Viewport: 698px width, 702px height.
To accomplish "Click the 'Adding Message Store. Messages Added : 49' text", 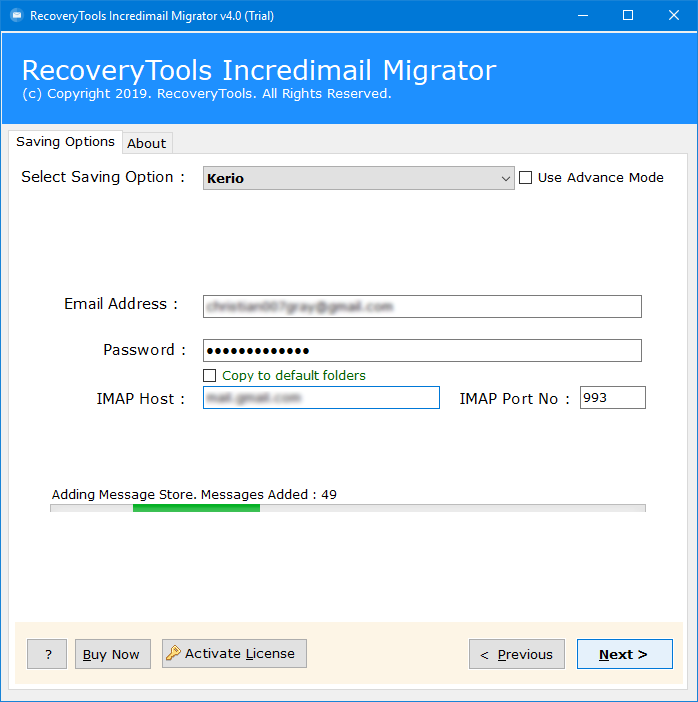I will pos(194,494).
